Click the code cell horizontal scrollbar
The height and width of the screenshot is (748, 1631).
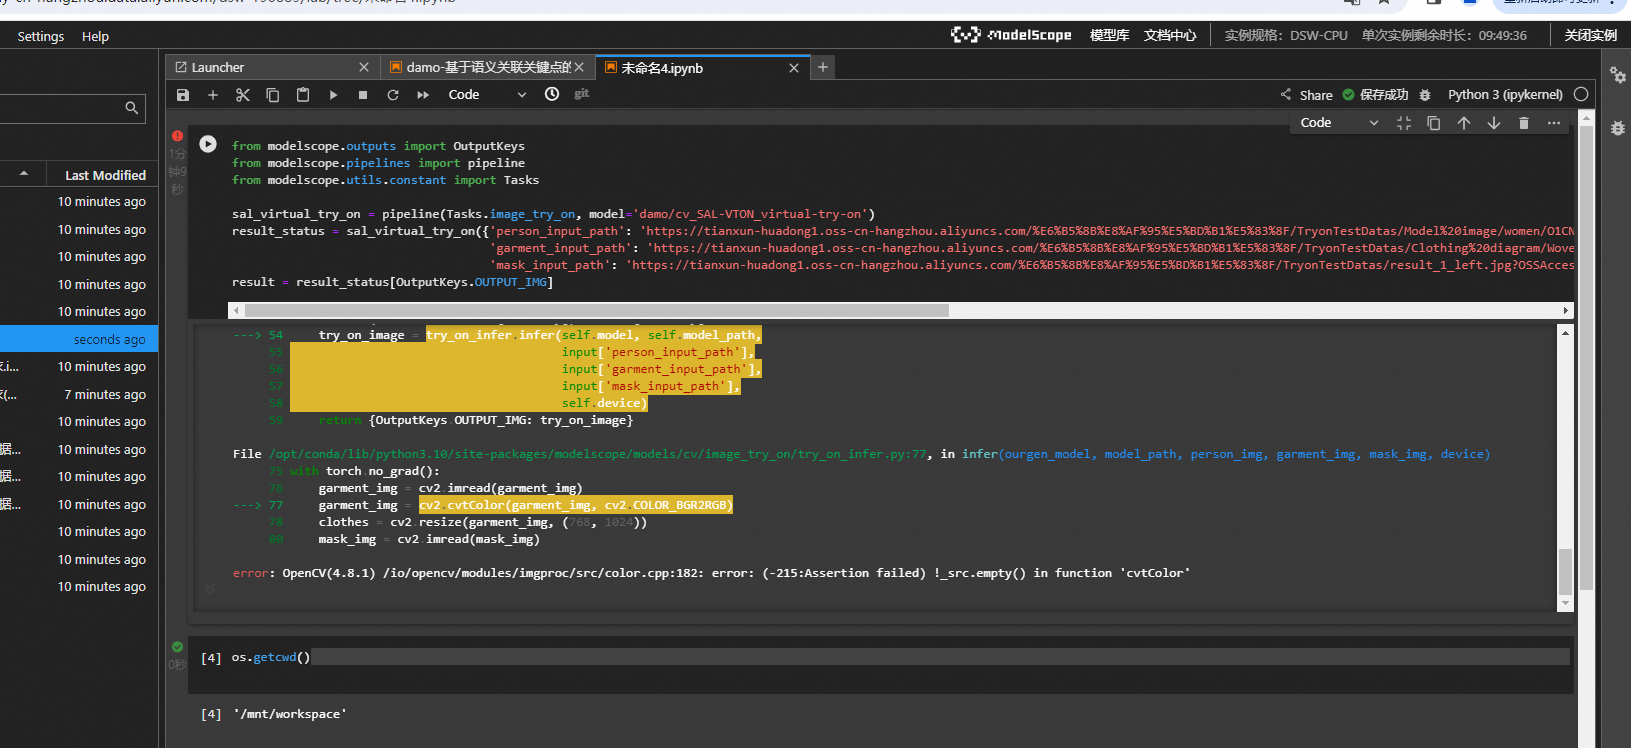coord(597,310)
